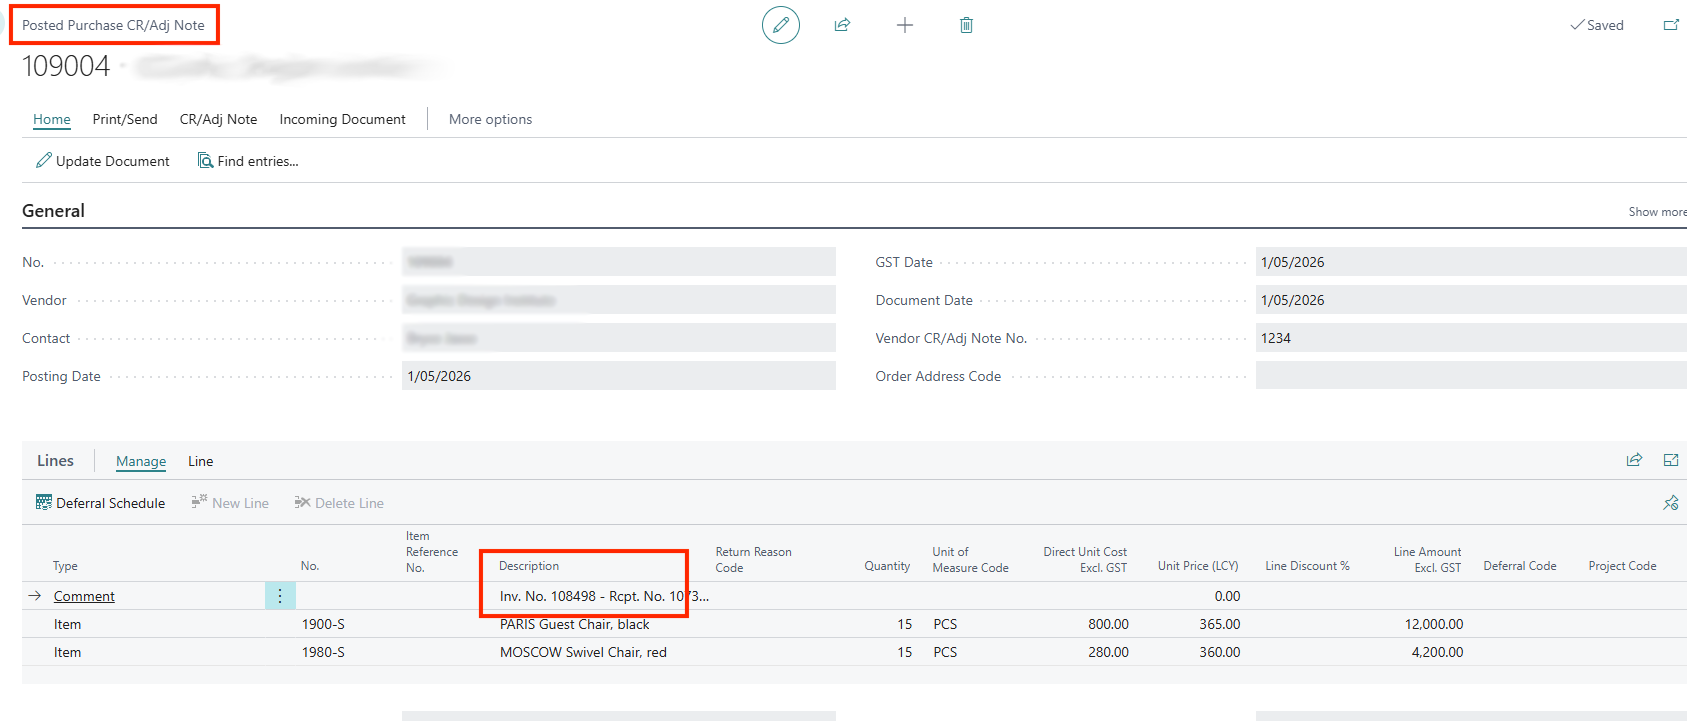Screen dimensions: 1687x721
Task: Open Deferral Schedule action
Action: tap(101, 503)
